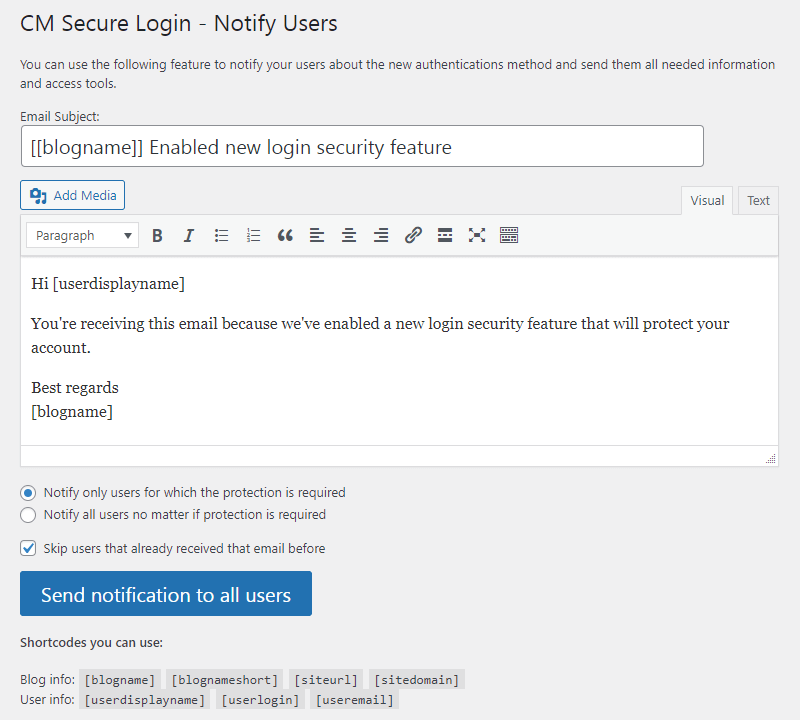Image resolution: width=800 pixels, height=720 pixels.
Task: Insert a numbered list
Action: coord(253,236)
